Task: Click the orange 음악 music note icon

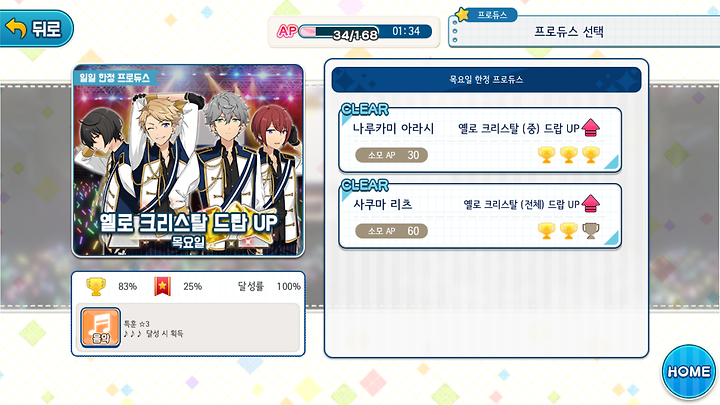Action: [x=101, y=327]
